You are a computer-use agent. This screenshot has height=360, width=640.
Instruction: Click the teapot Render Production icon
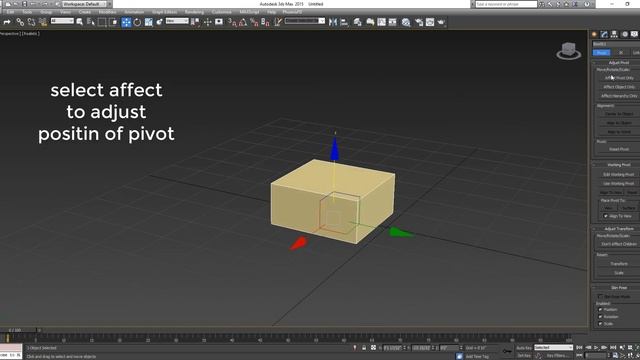[442, 22]
